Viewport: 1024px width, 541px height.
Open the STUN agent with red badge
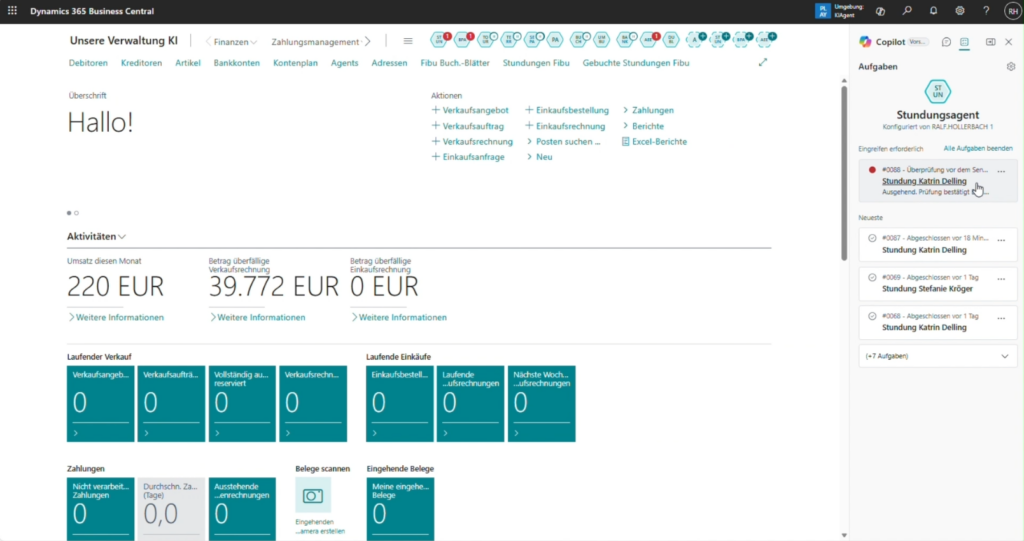point(440,40)
